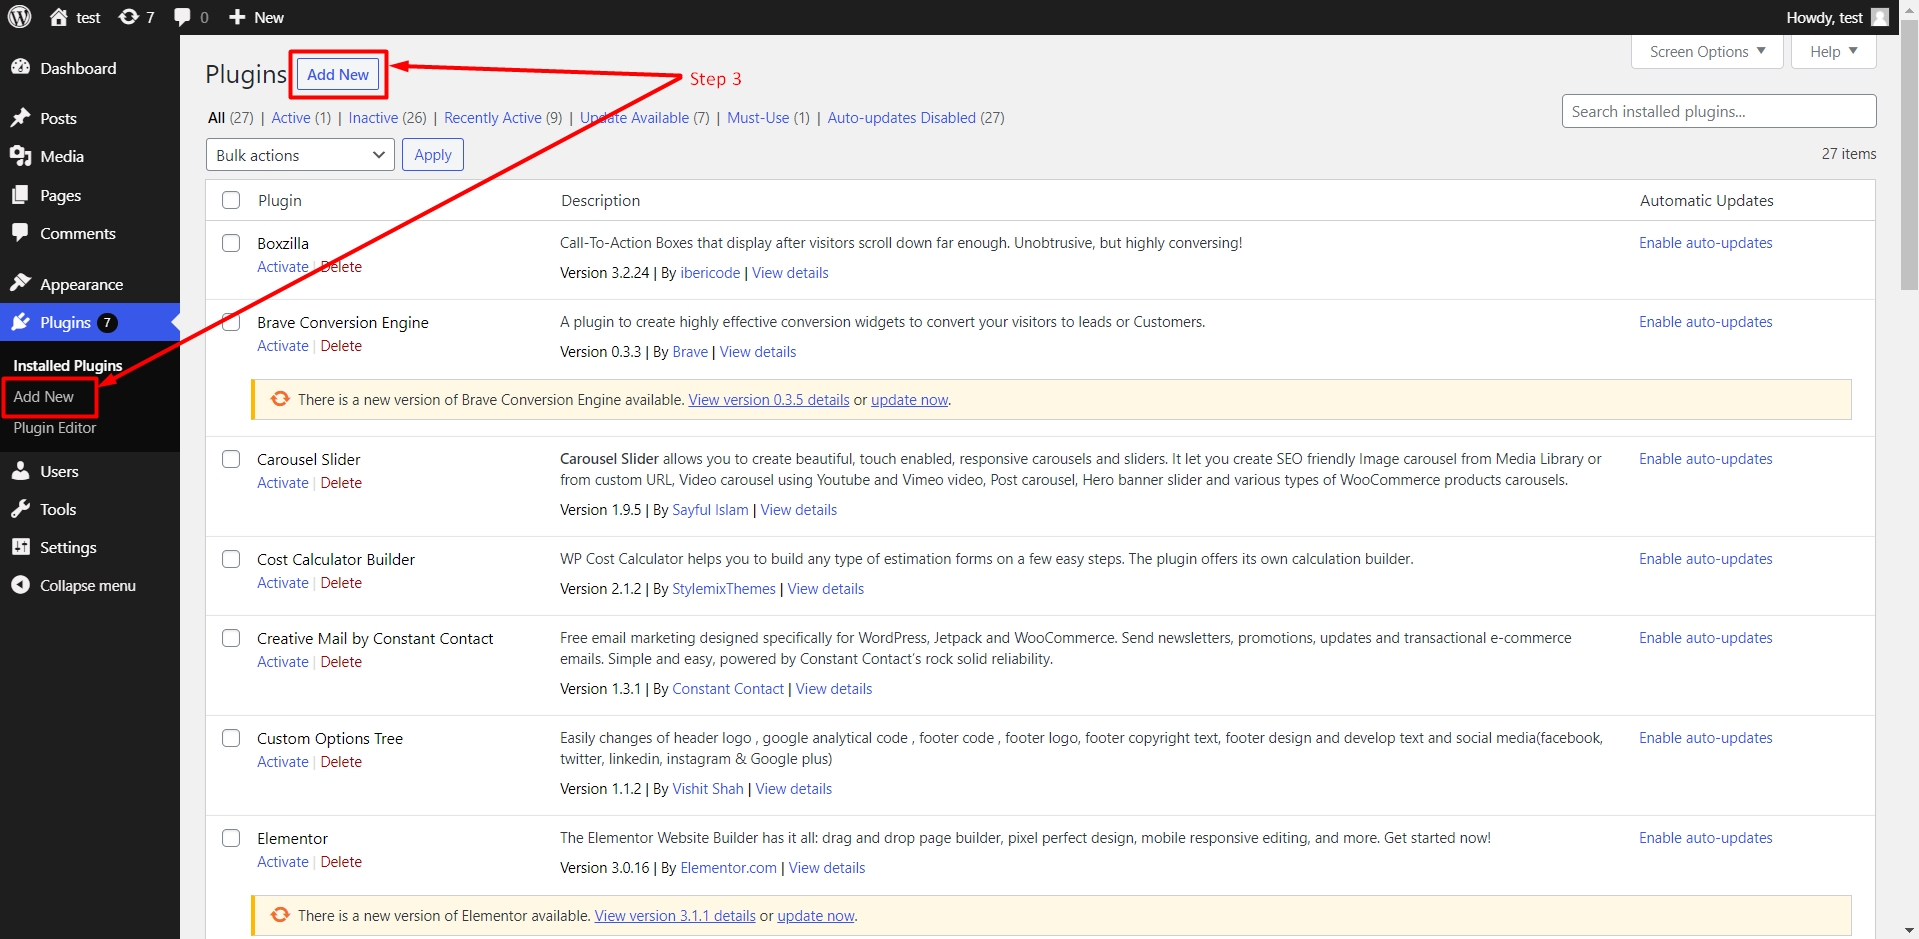Open Comments icon in sidebar

coord(20,232)
